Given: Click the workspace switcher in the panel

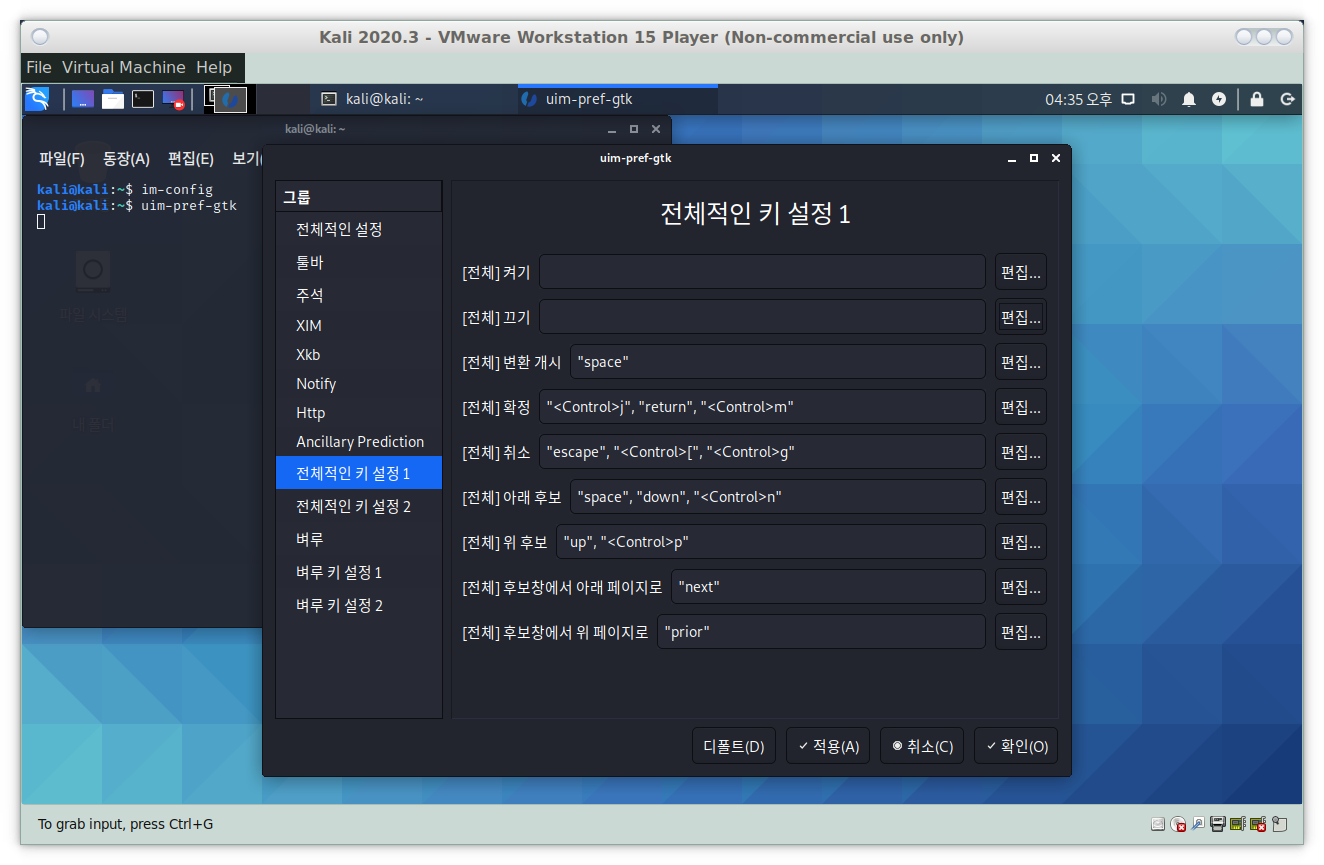Looking at the screenshot, I should pyautogui.click(x=230, y=99).
